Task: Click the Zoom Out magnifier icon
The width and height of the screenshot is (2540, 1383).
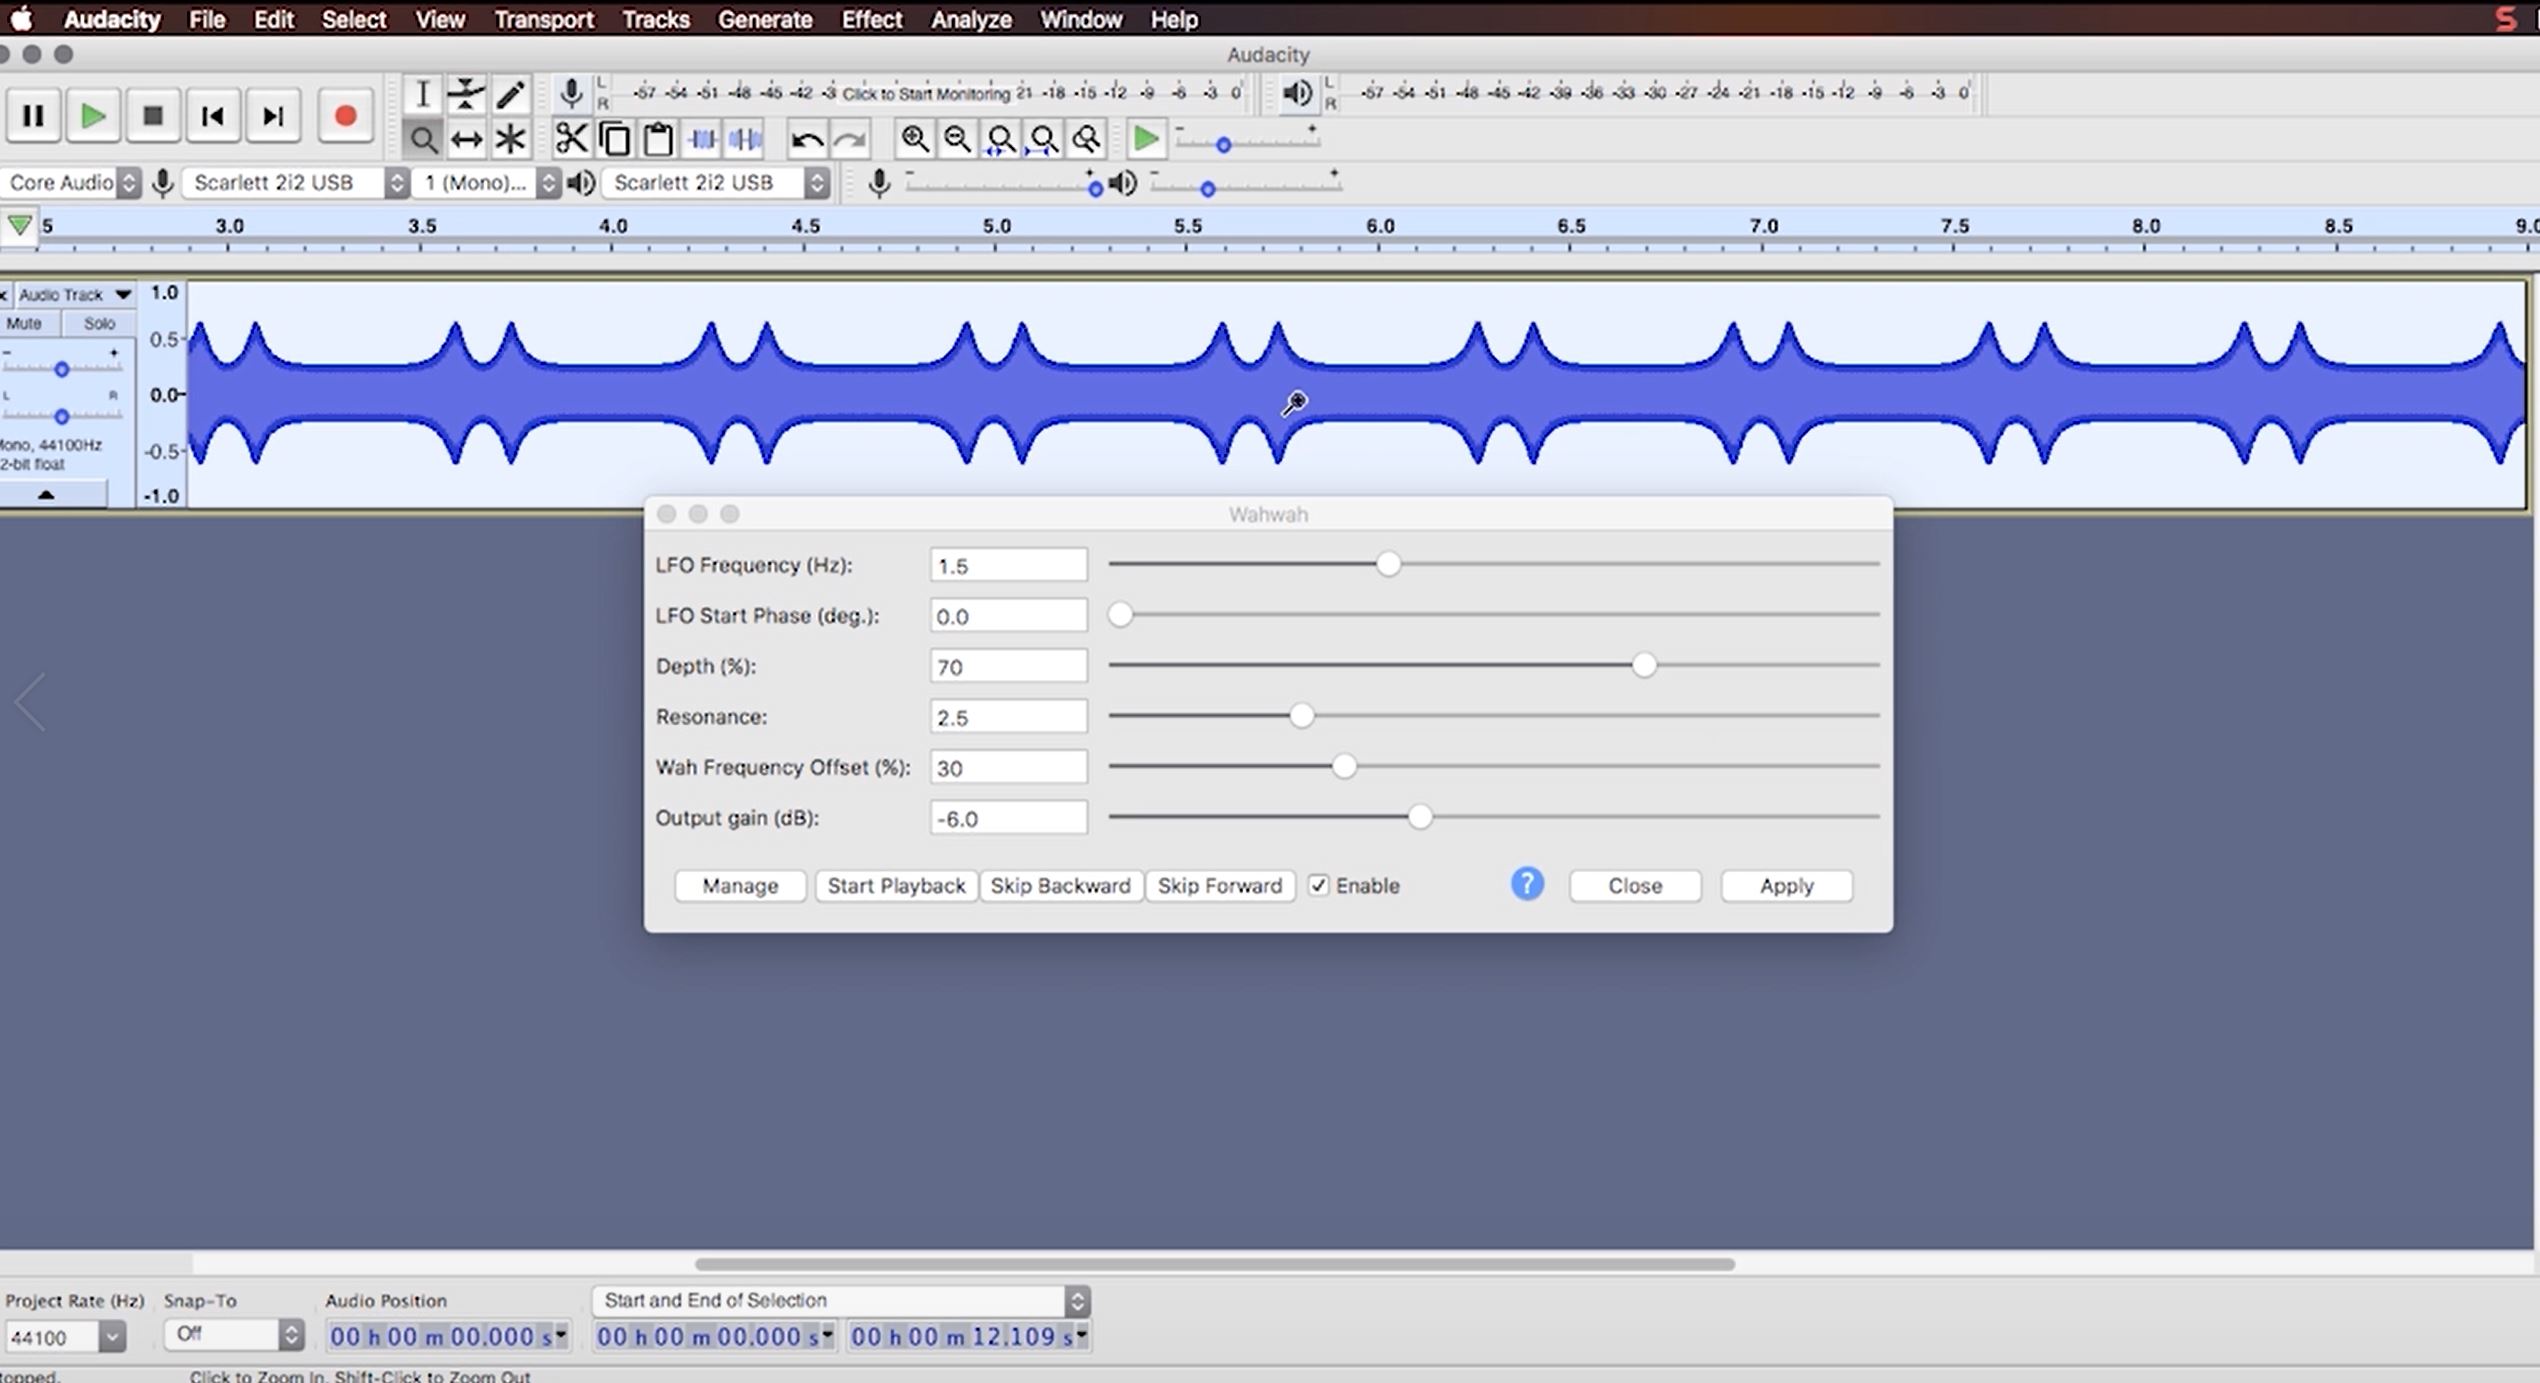Action: [957, 138]
